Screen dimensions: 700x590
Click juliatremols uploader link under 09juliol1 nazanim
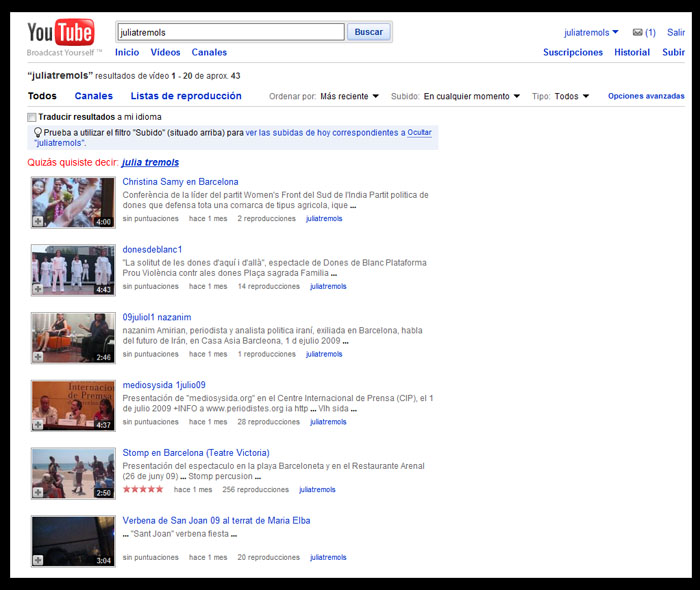[324, 354]
